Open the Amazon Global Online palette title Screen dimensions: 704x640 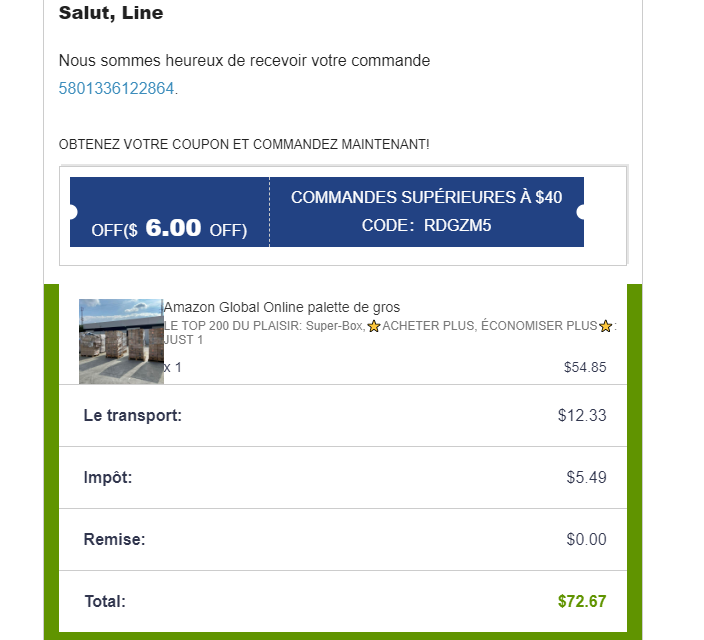click(282, 307)
